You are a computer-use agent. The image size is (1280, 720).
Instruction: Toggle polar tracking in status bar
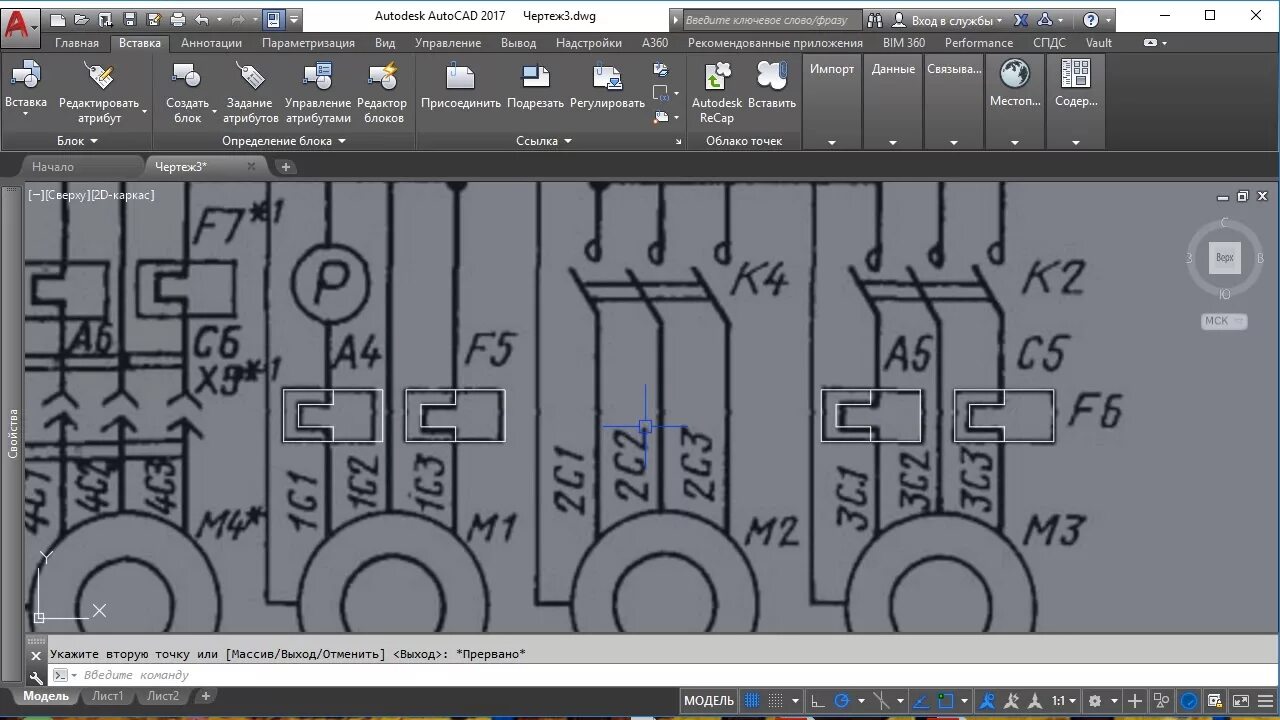click(x=842, y=701)
